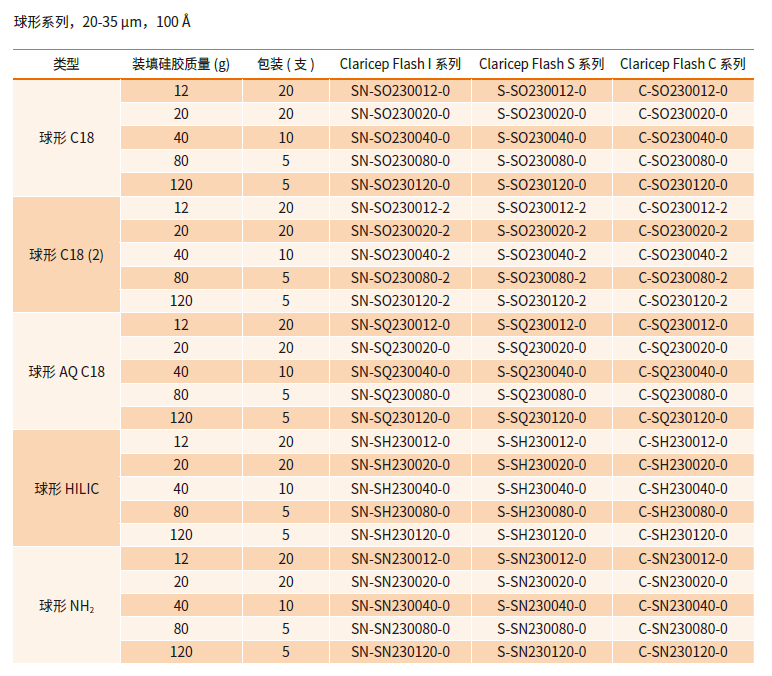Click part number C-SH230080-0

683,512
